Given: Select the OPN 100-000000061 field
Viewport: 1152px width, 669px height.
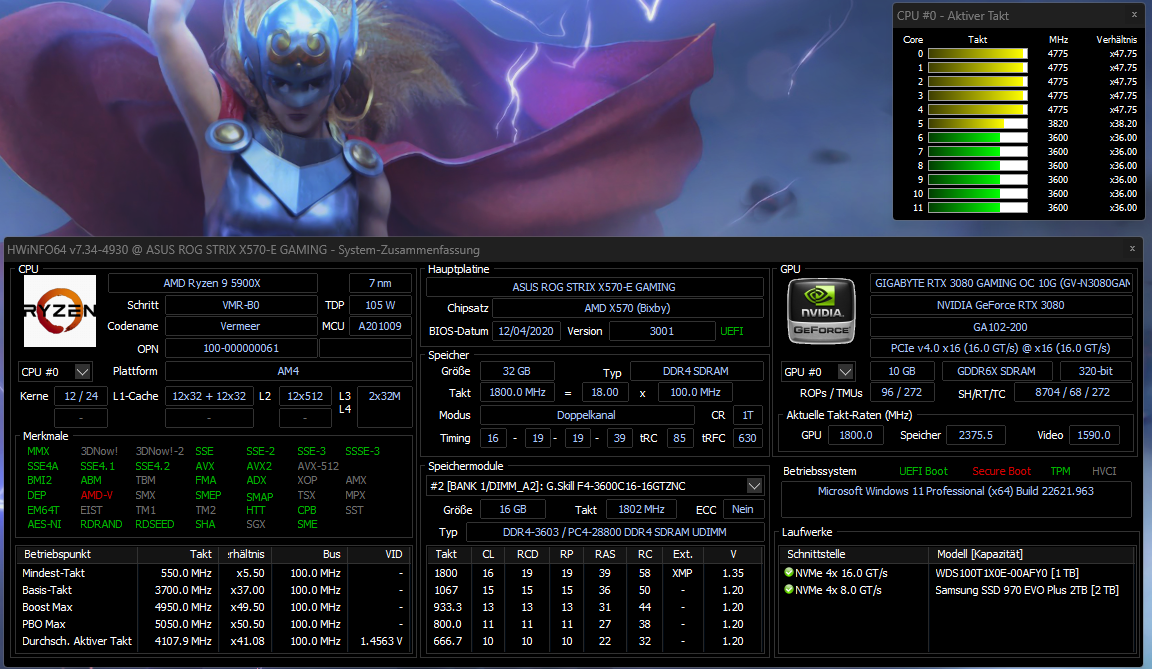Looking at the screenshot, I should click(241, 348).
